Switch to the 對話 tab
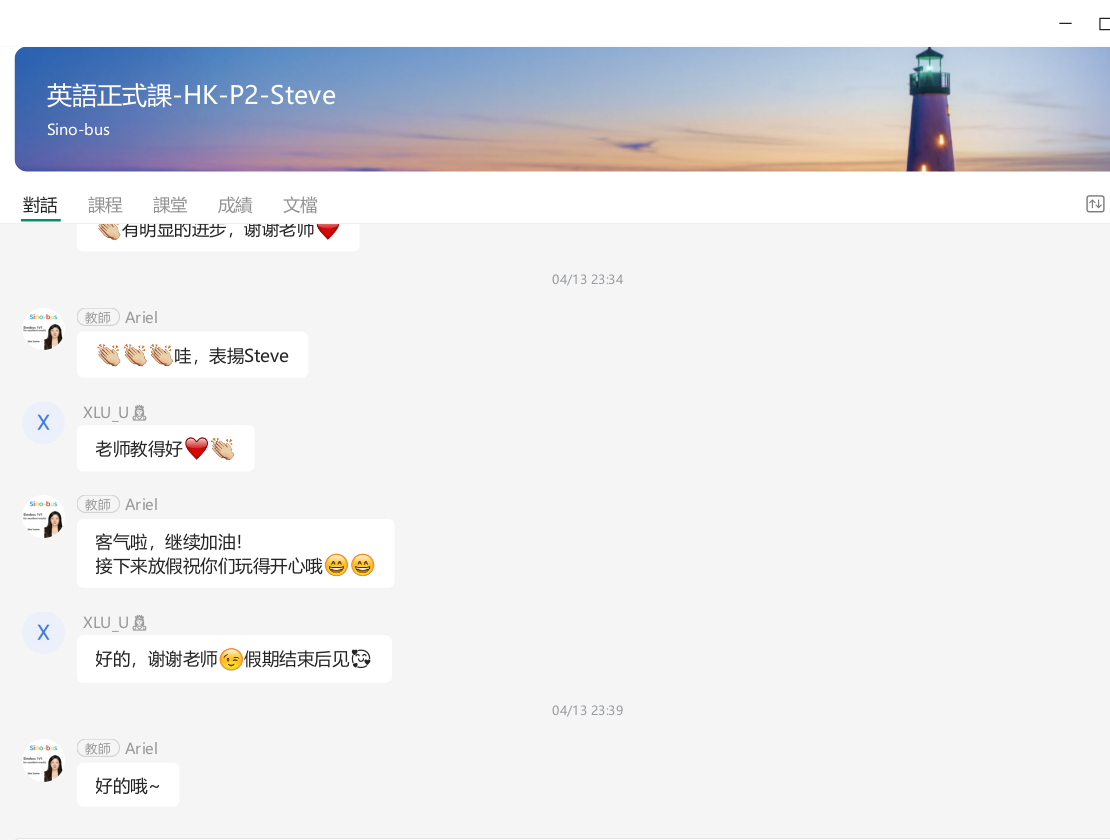 tap(40, 205)
